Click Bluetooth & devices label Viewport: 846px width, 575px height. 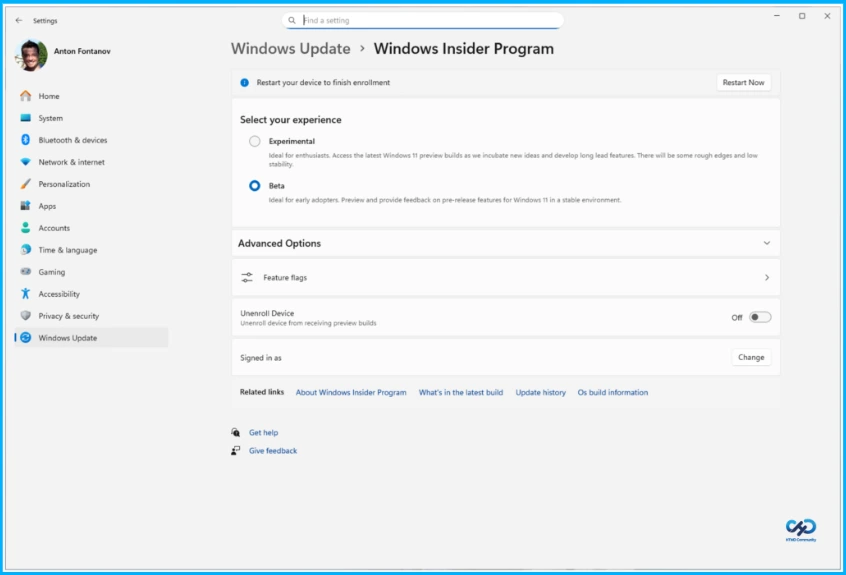pos(73,140)
